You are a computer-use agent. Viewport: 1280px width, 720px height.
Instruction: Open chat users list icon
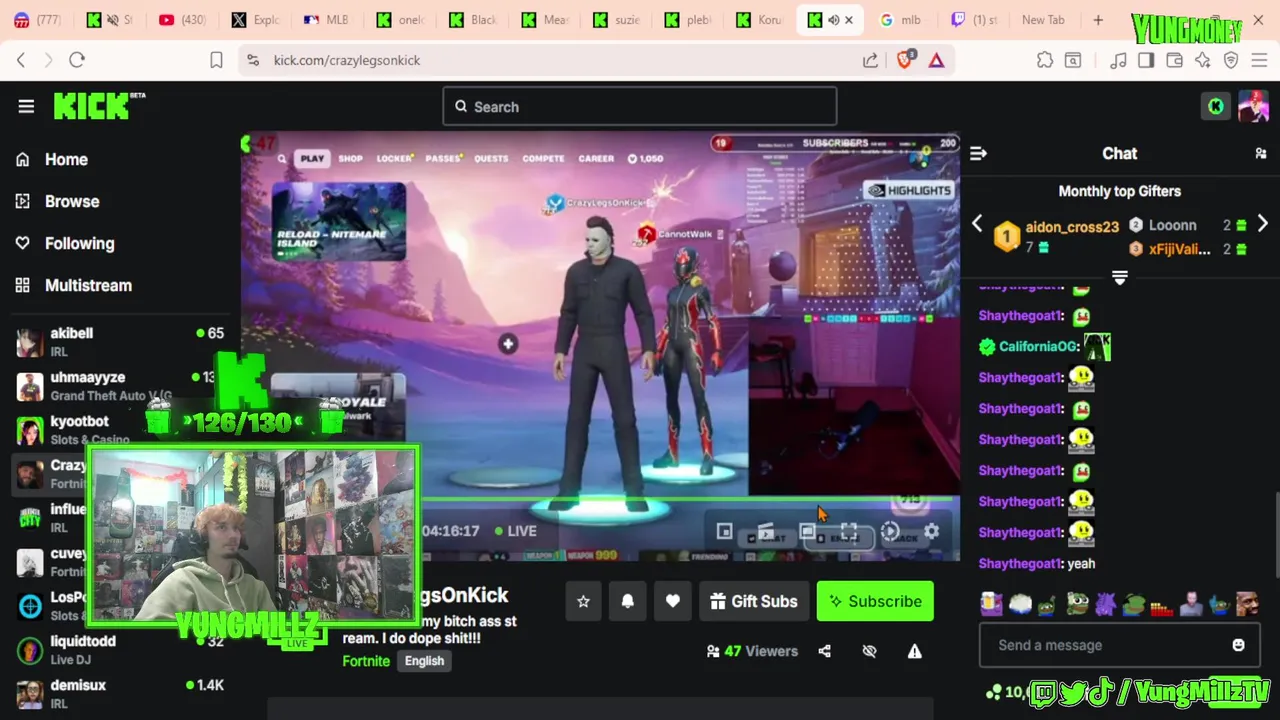point(1261,153)
